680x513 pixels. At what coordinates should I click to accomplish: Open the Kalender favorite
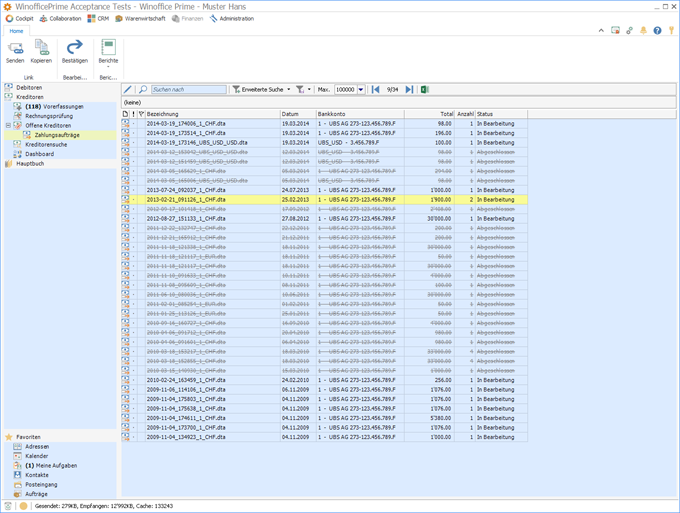click(x=36, y=456)
